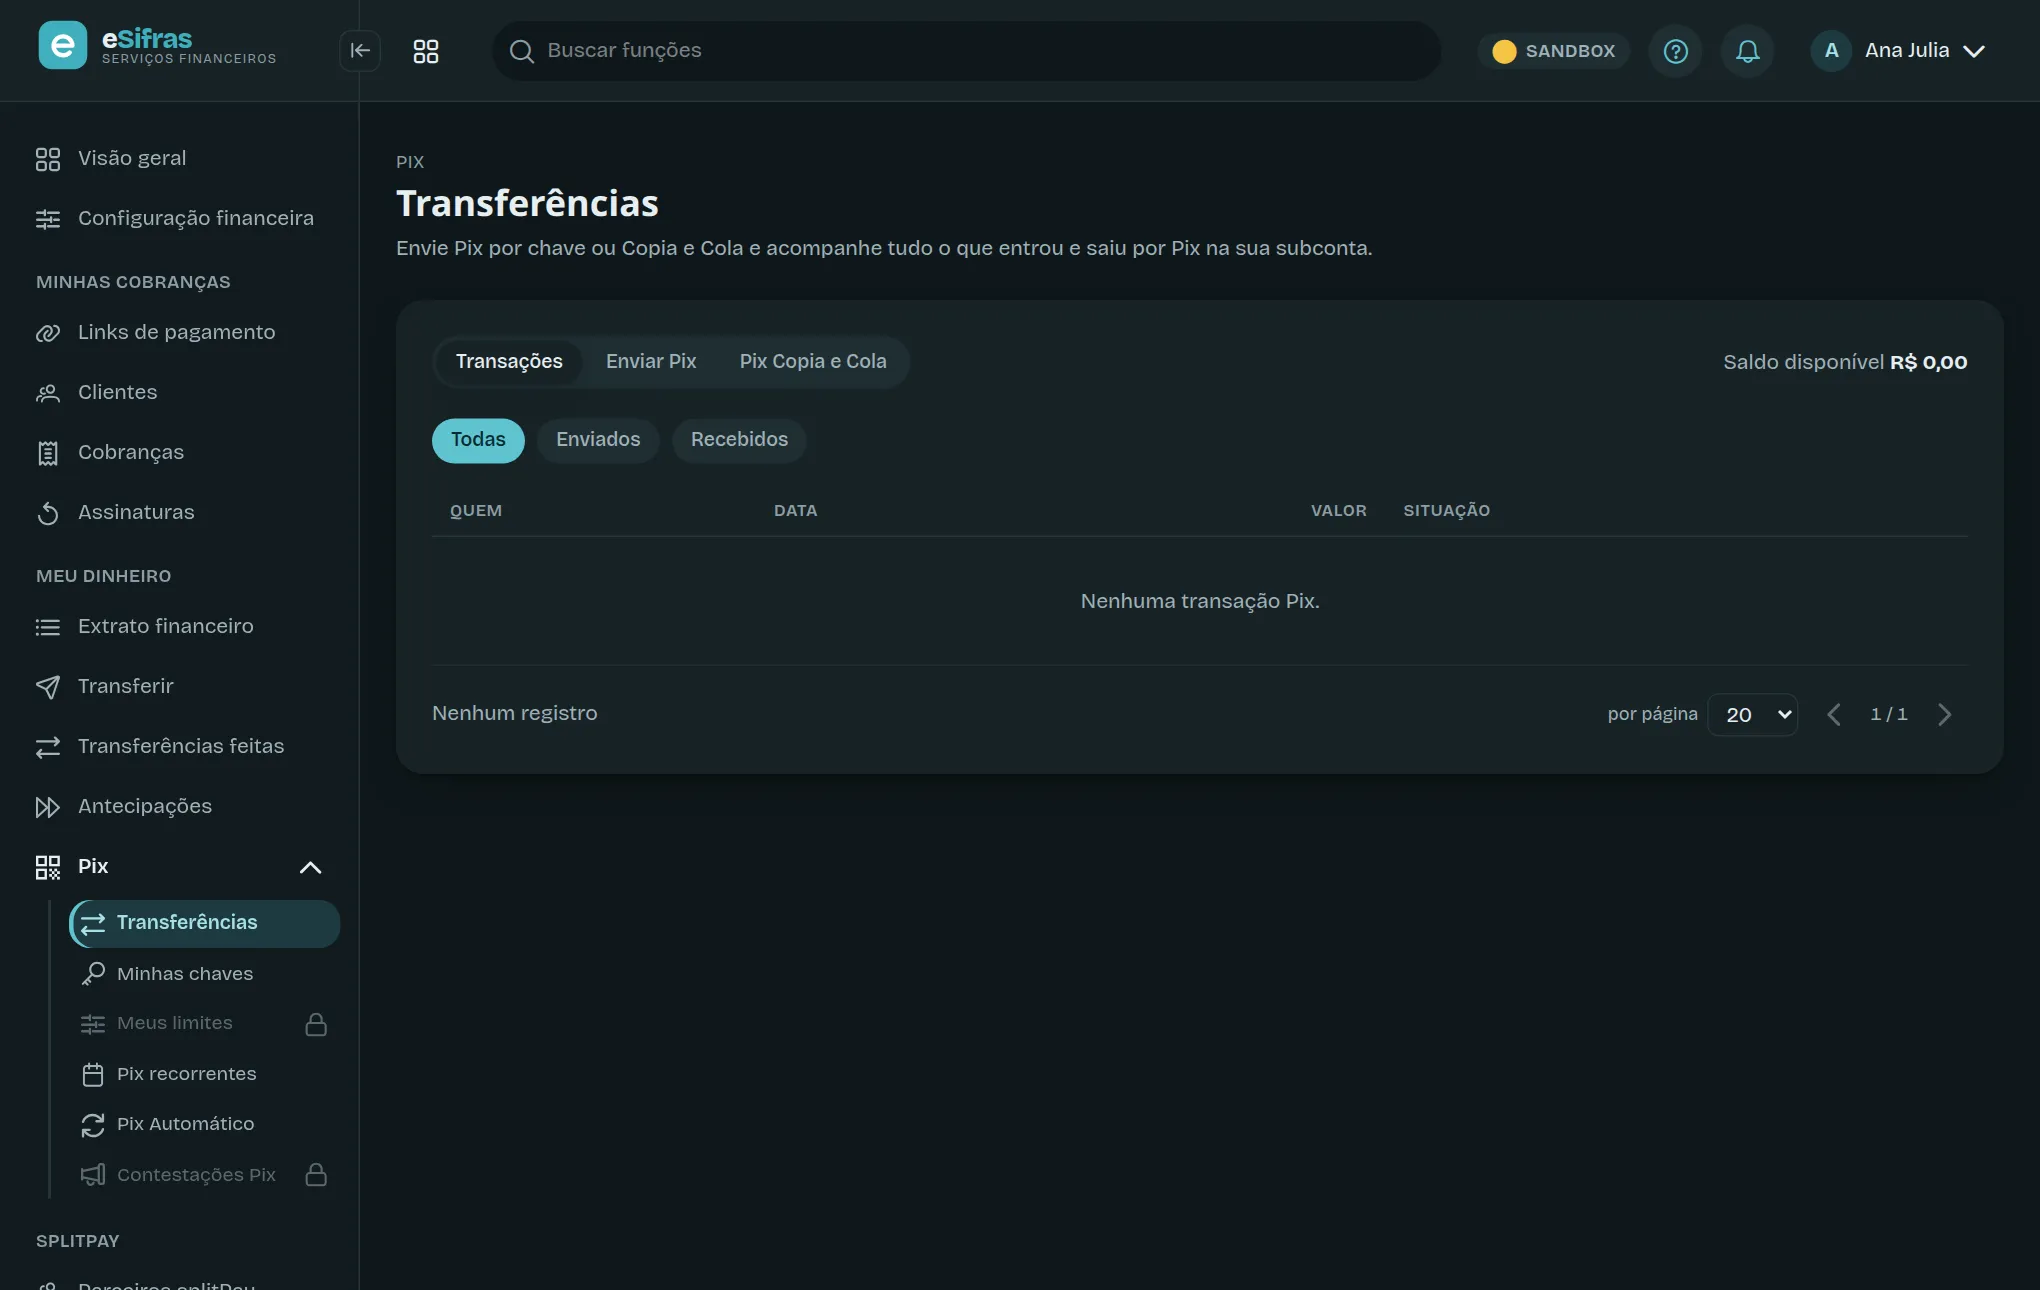Click the Nenhum registro text
Image resolution: width=2040 pixels, height=1290 pixels.
(x=515, y=714)
